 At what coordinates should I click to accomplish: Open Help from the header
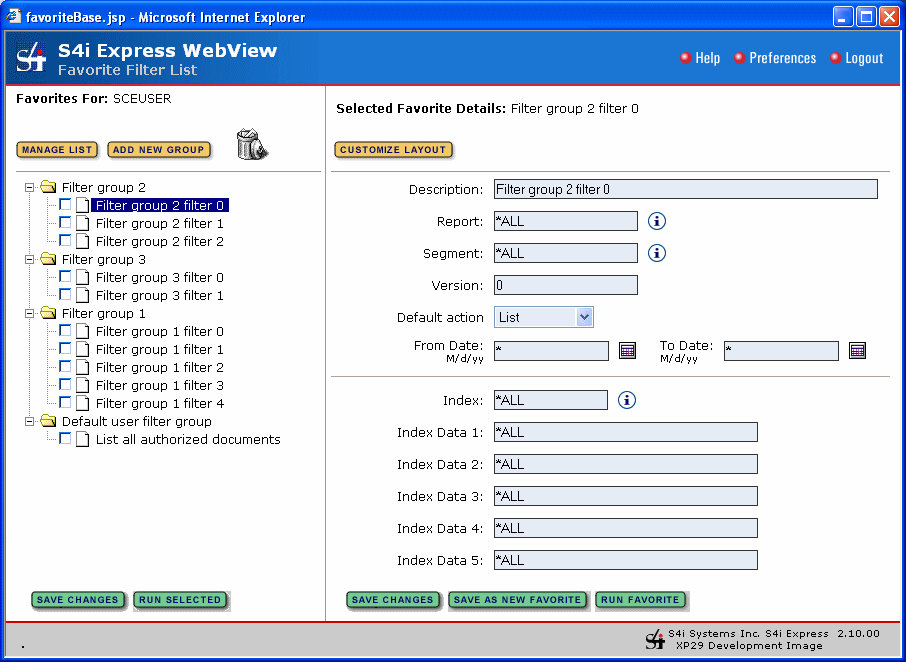point(707,58)
